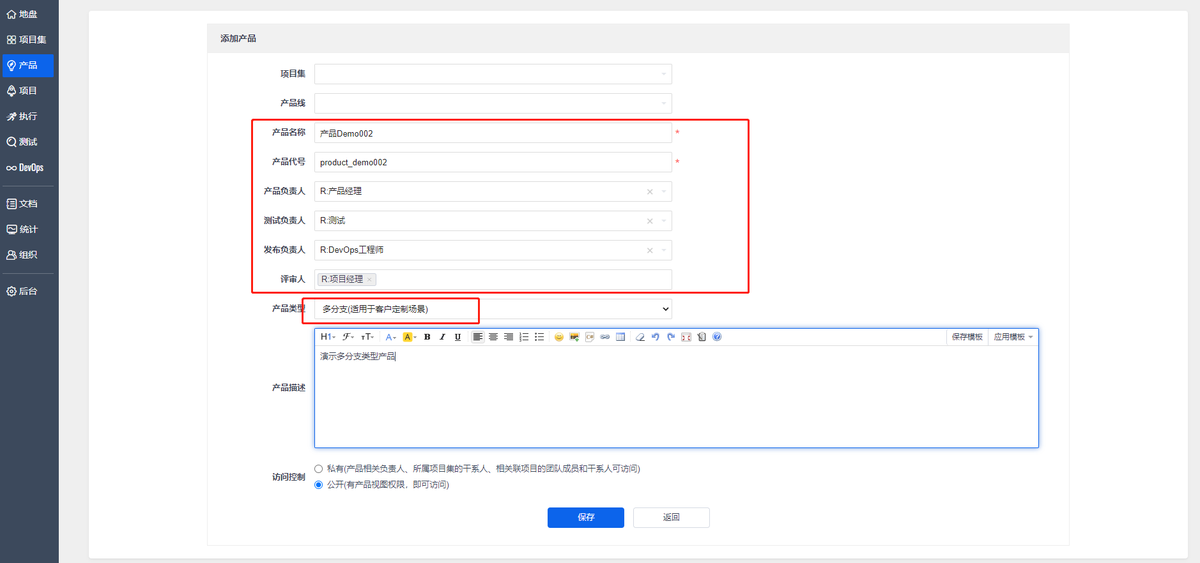Image resolution: width=1200 pixels, height=563 pixels.
Task: Insert hyperlink via editor toolbar
Action: click(605, 337)
